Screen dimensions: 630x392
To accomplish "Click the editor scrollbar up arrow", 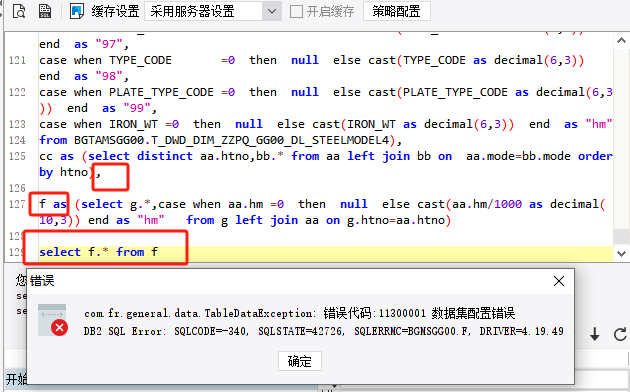I will pos(621,41).
